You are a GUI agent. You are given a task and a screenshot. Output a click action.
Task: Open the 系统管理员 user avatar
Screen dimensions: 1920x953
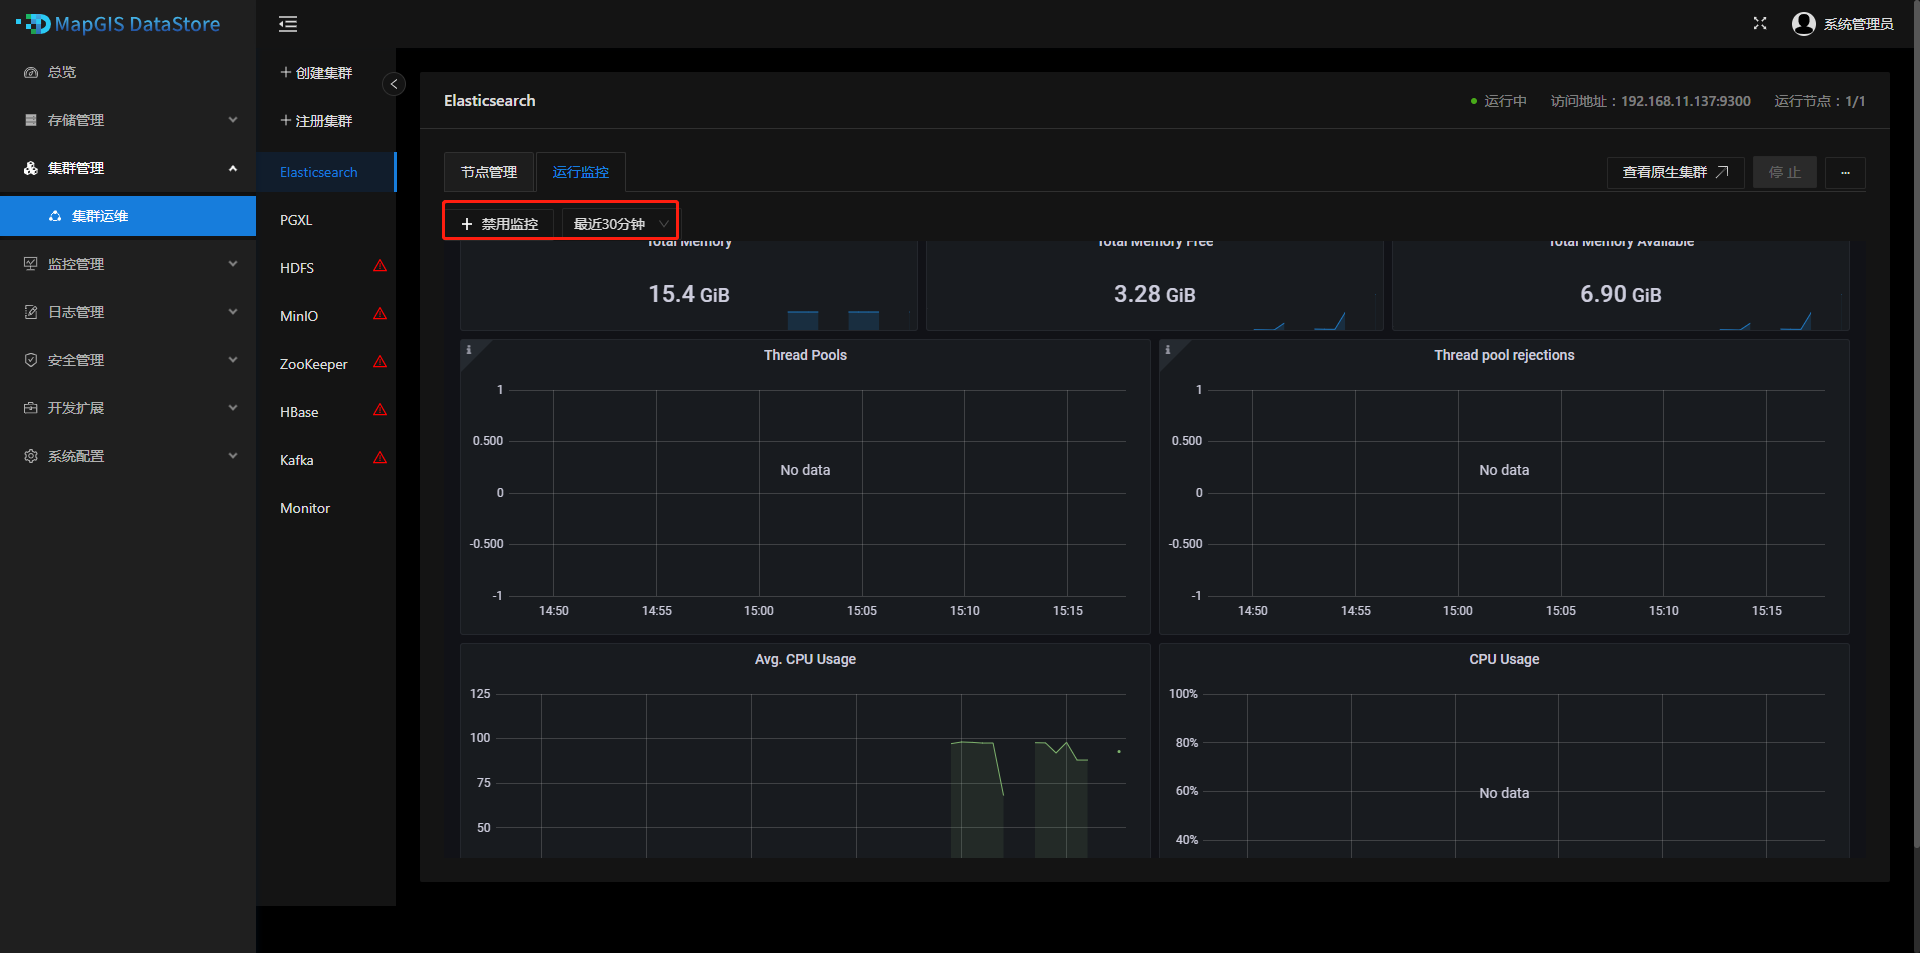1804,23
